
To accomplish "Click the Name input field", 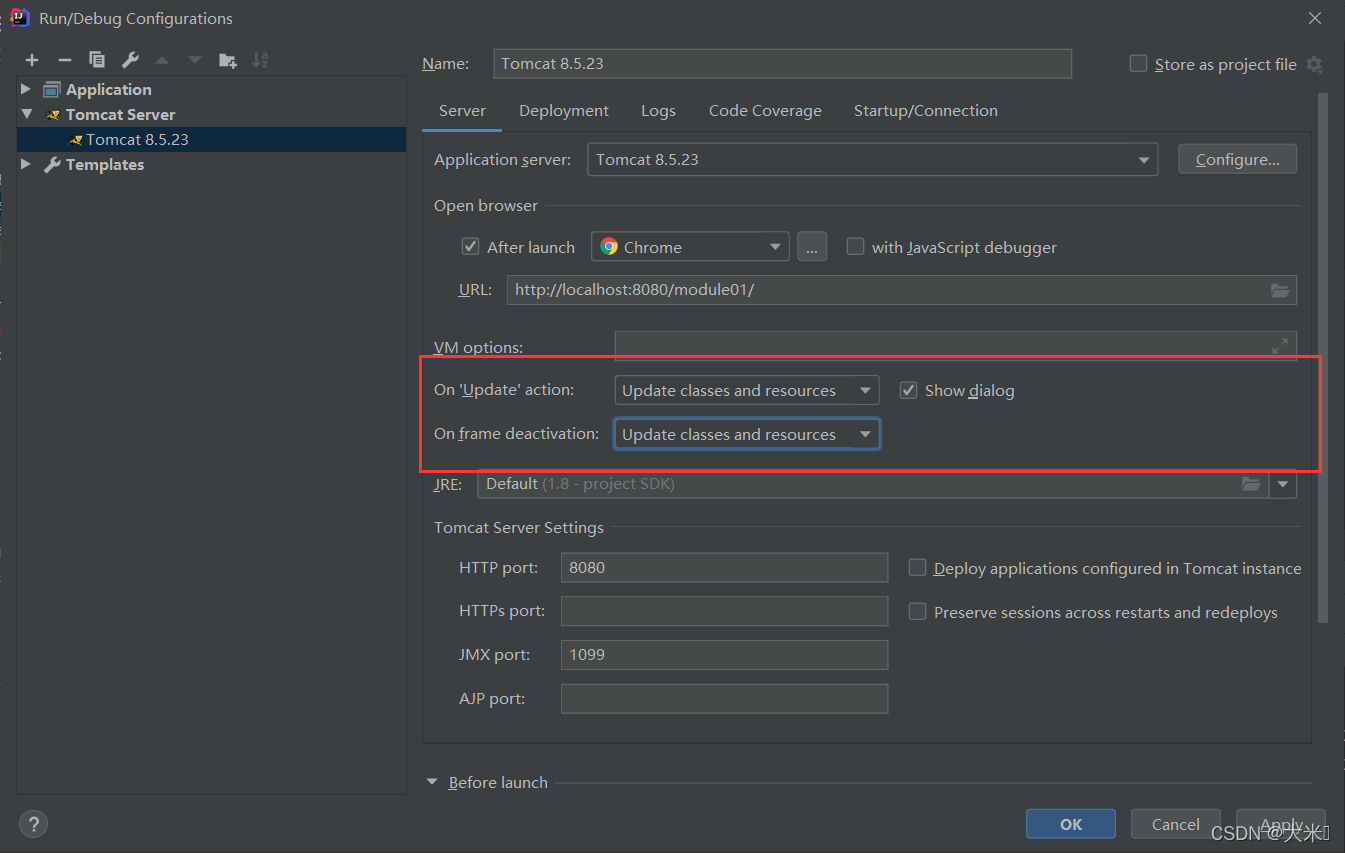I will point(782,63).
